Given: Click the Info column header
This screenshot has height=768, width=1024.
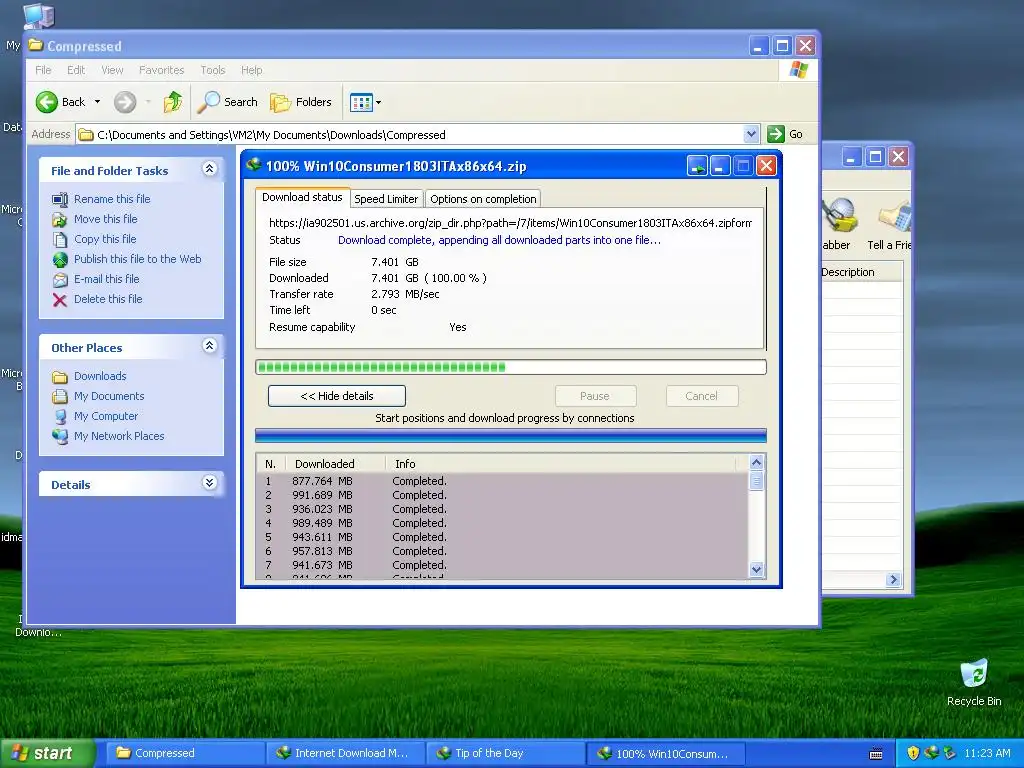Looking at the screenshot, I should click(x=562, y=464).
